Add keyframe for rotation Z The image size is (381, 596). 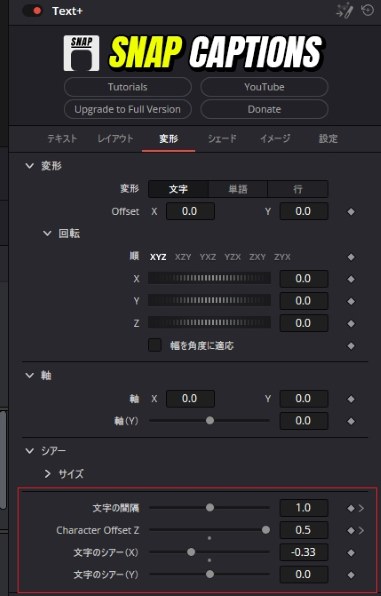[x=351, y=323]
